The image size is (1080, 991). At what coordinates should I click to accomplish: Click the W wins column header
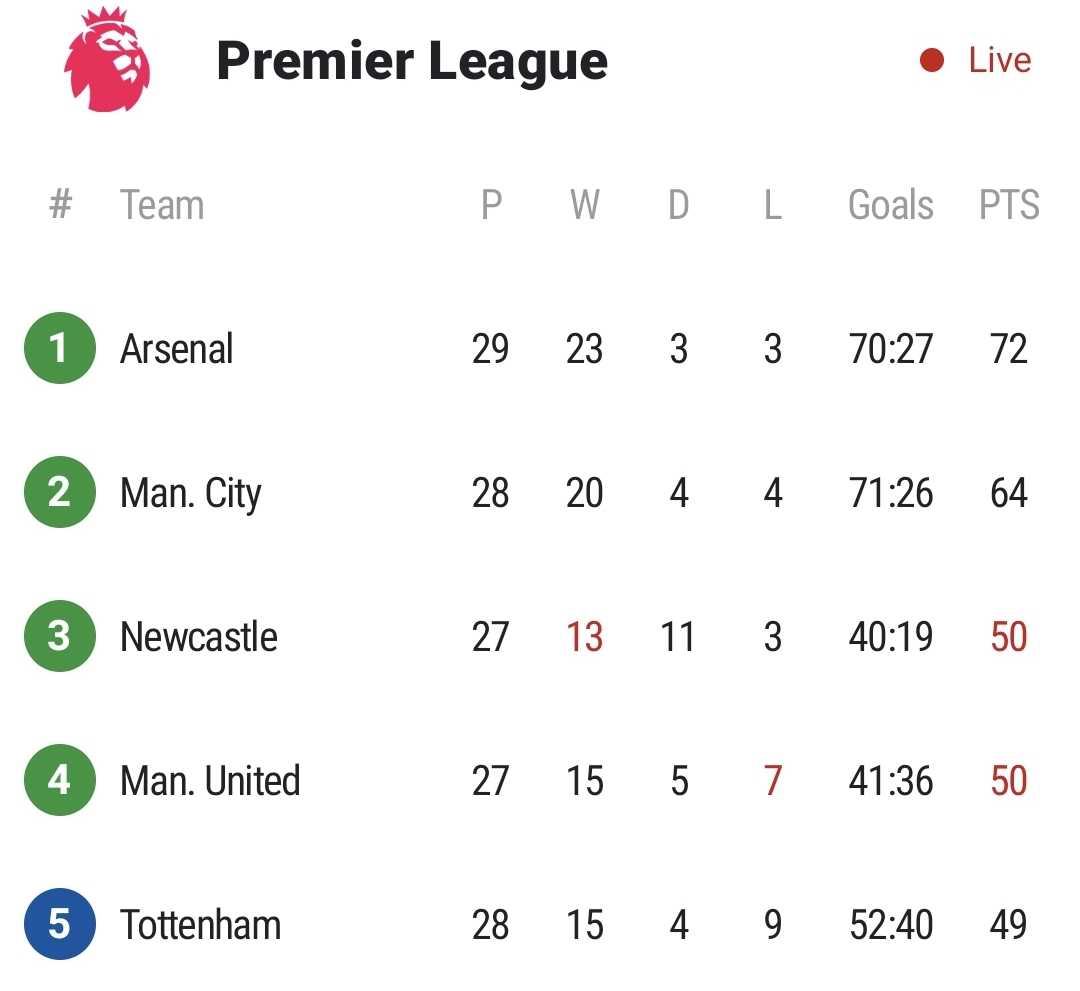[585, 205]
